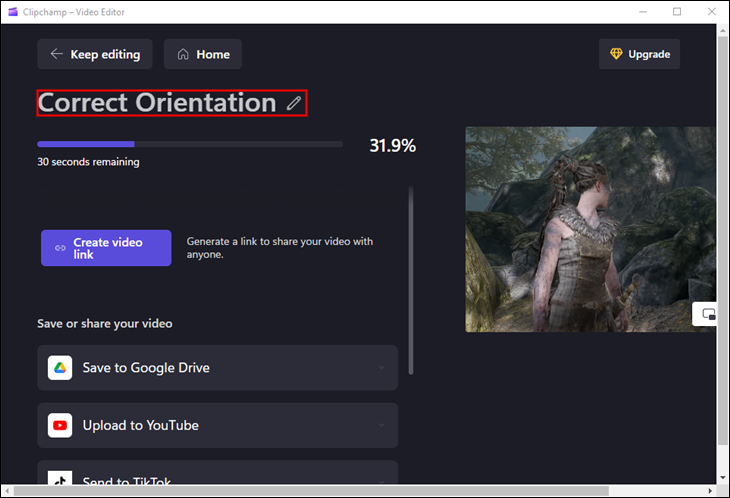
Task: Click the diamond icon on the Upgrade button
Action: [x=615, y=54]
